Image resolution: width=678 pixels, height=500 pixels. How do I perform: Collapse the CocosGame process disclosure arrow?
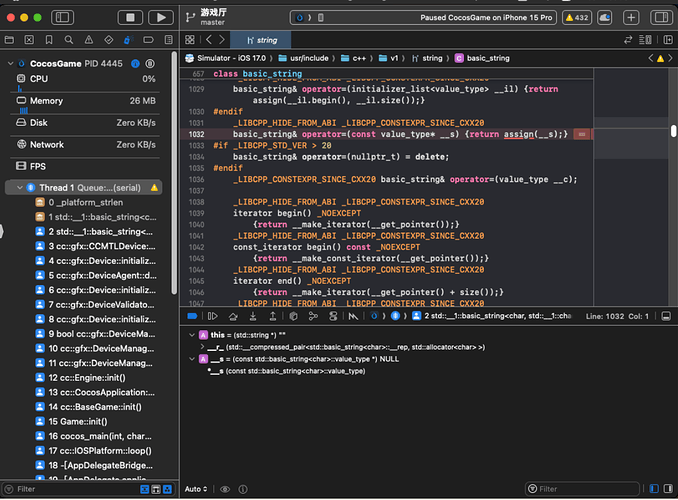coord(10,64)
